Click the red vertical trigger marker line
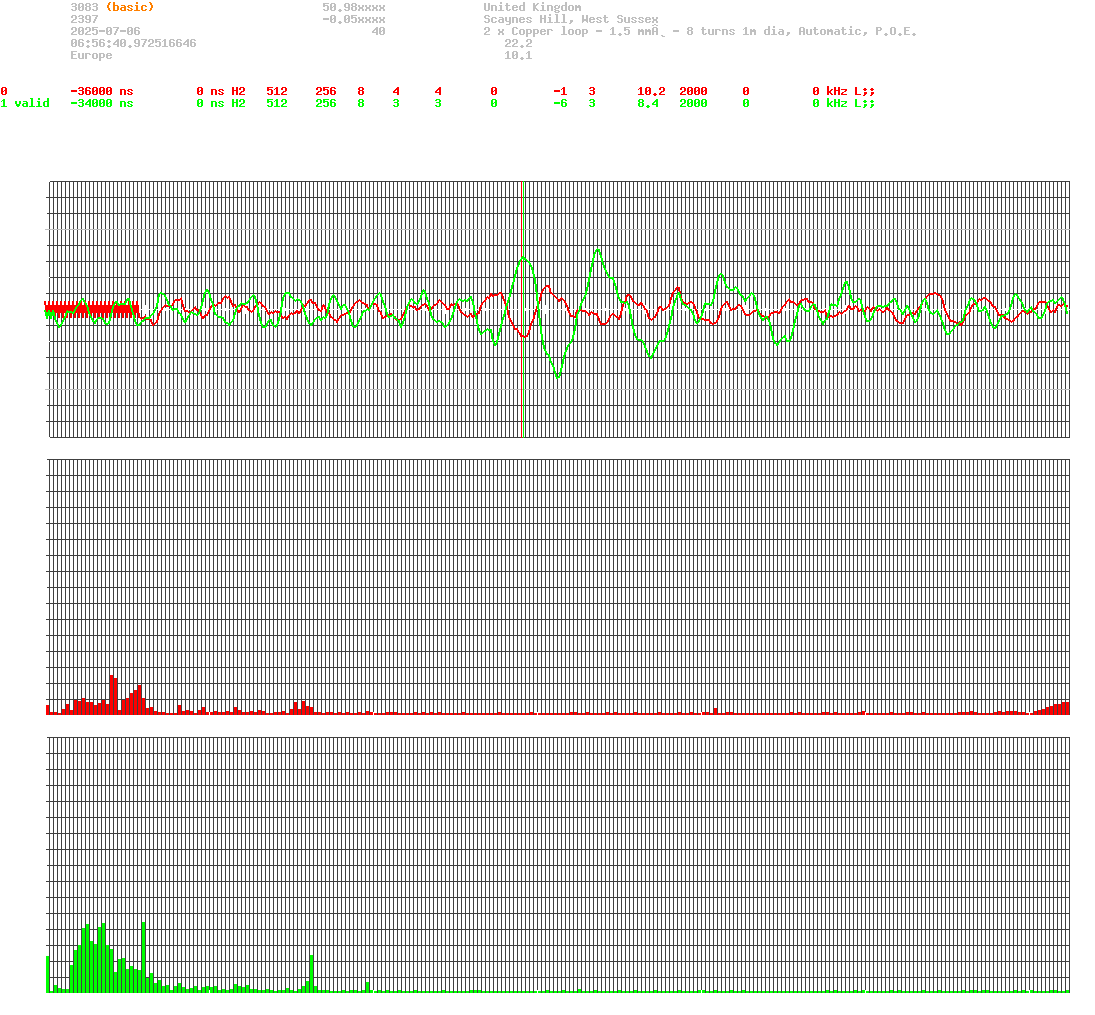Screen dimensions: 1095x1015 (x=522, y=309)
